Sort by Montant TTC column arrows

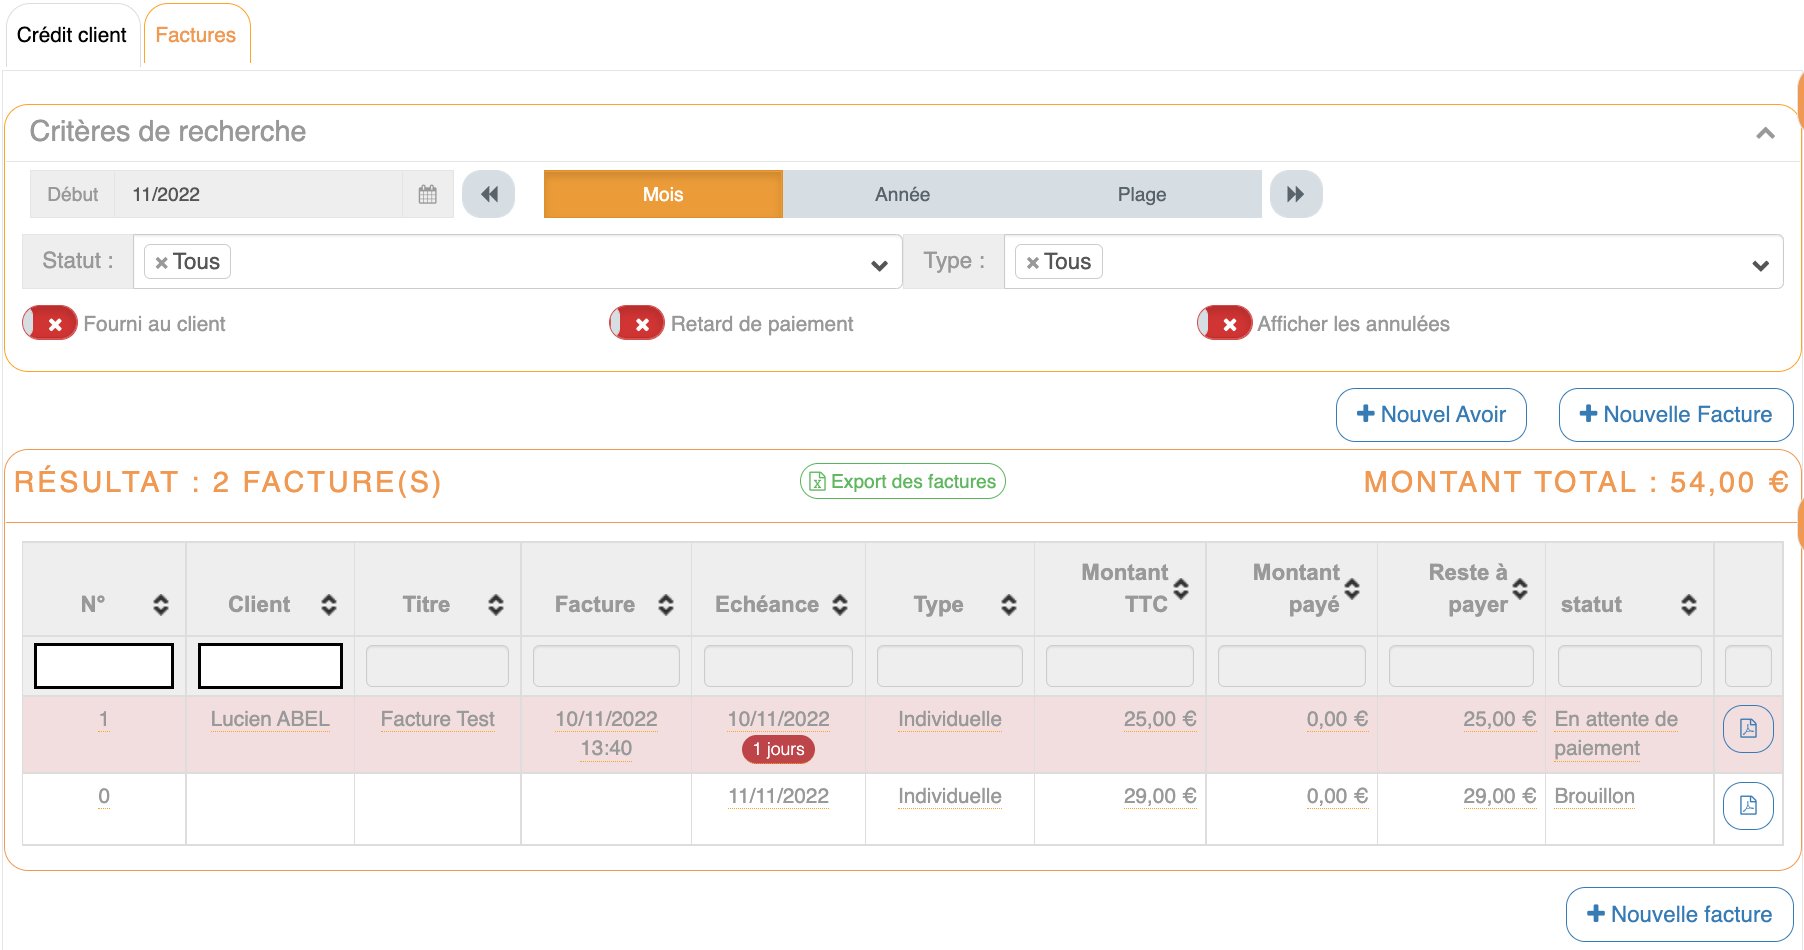[1181, 589]
